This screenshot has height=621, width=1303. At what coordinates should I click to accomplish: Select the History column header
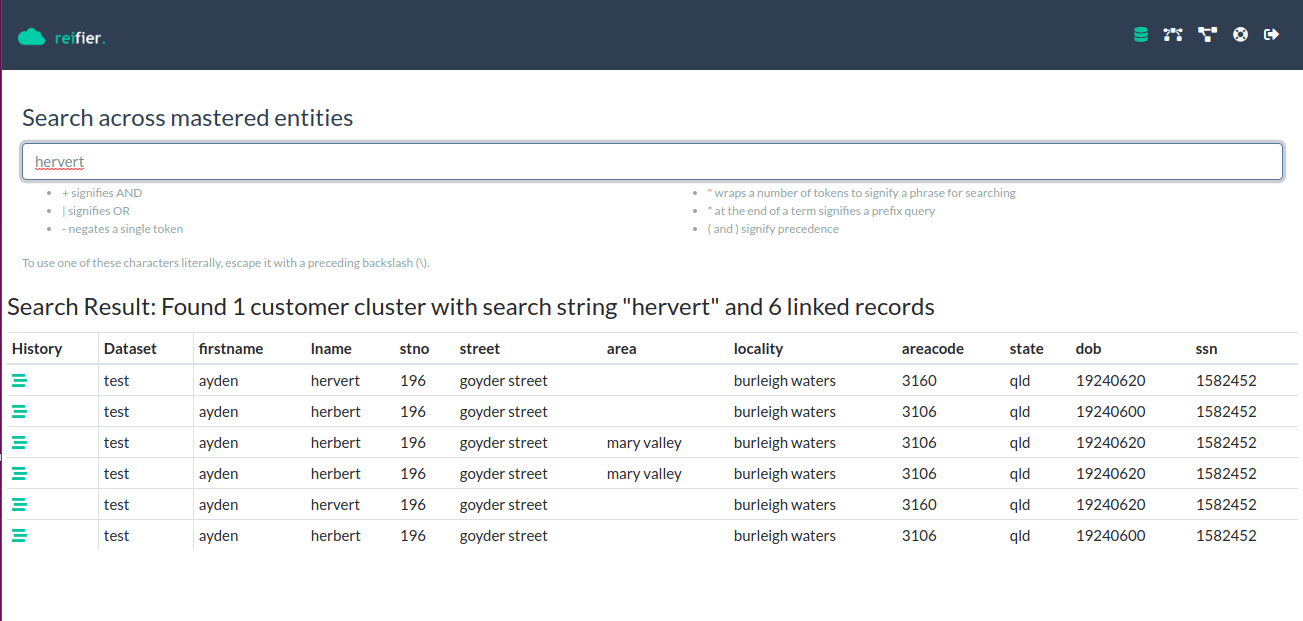(37, 348)
